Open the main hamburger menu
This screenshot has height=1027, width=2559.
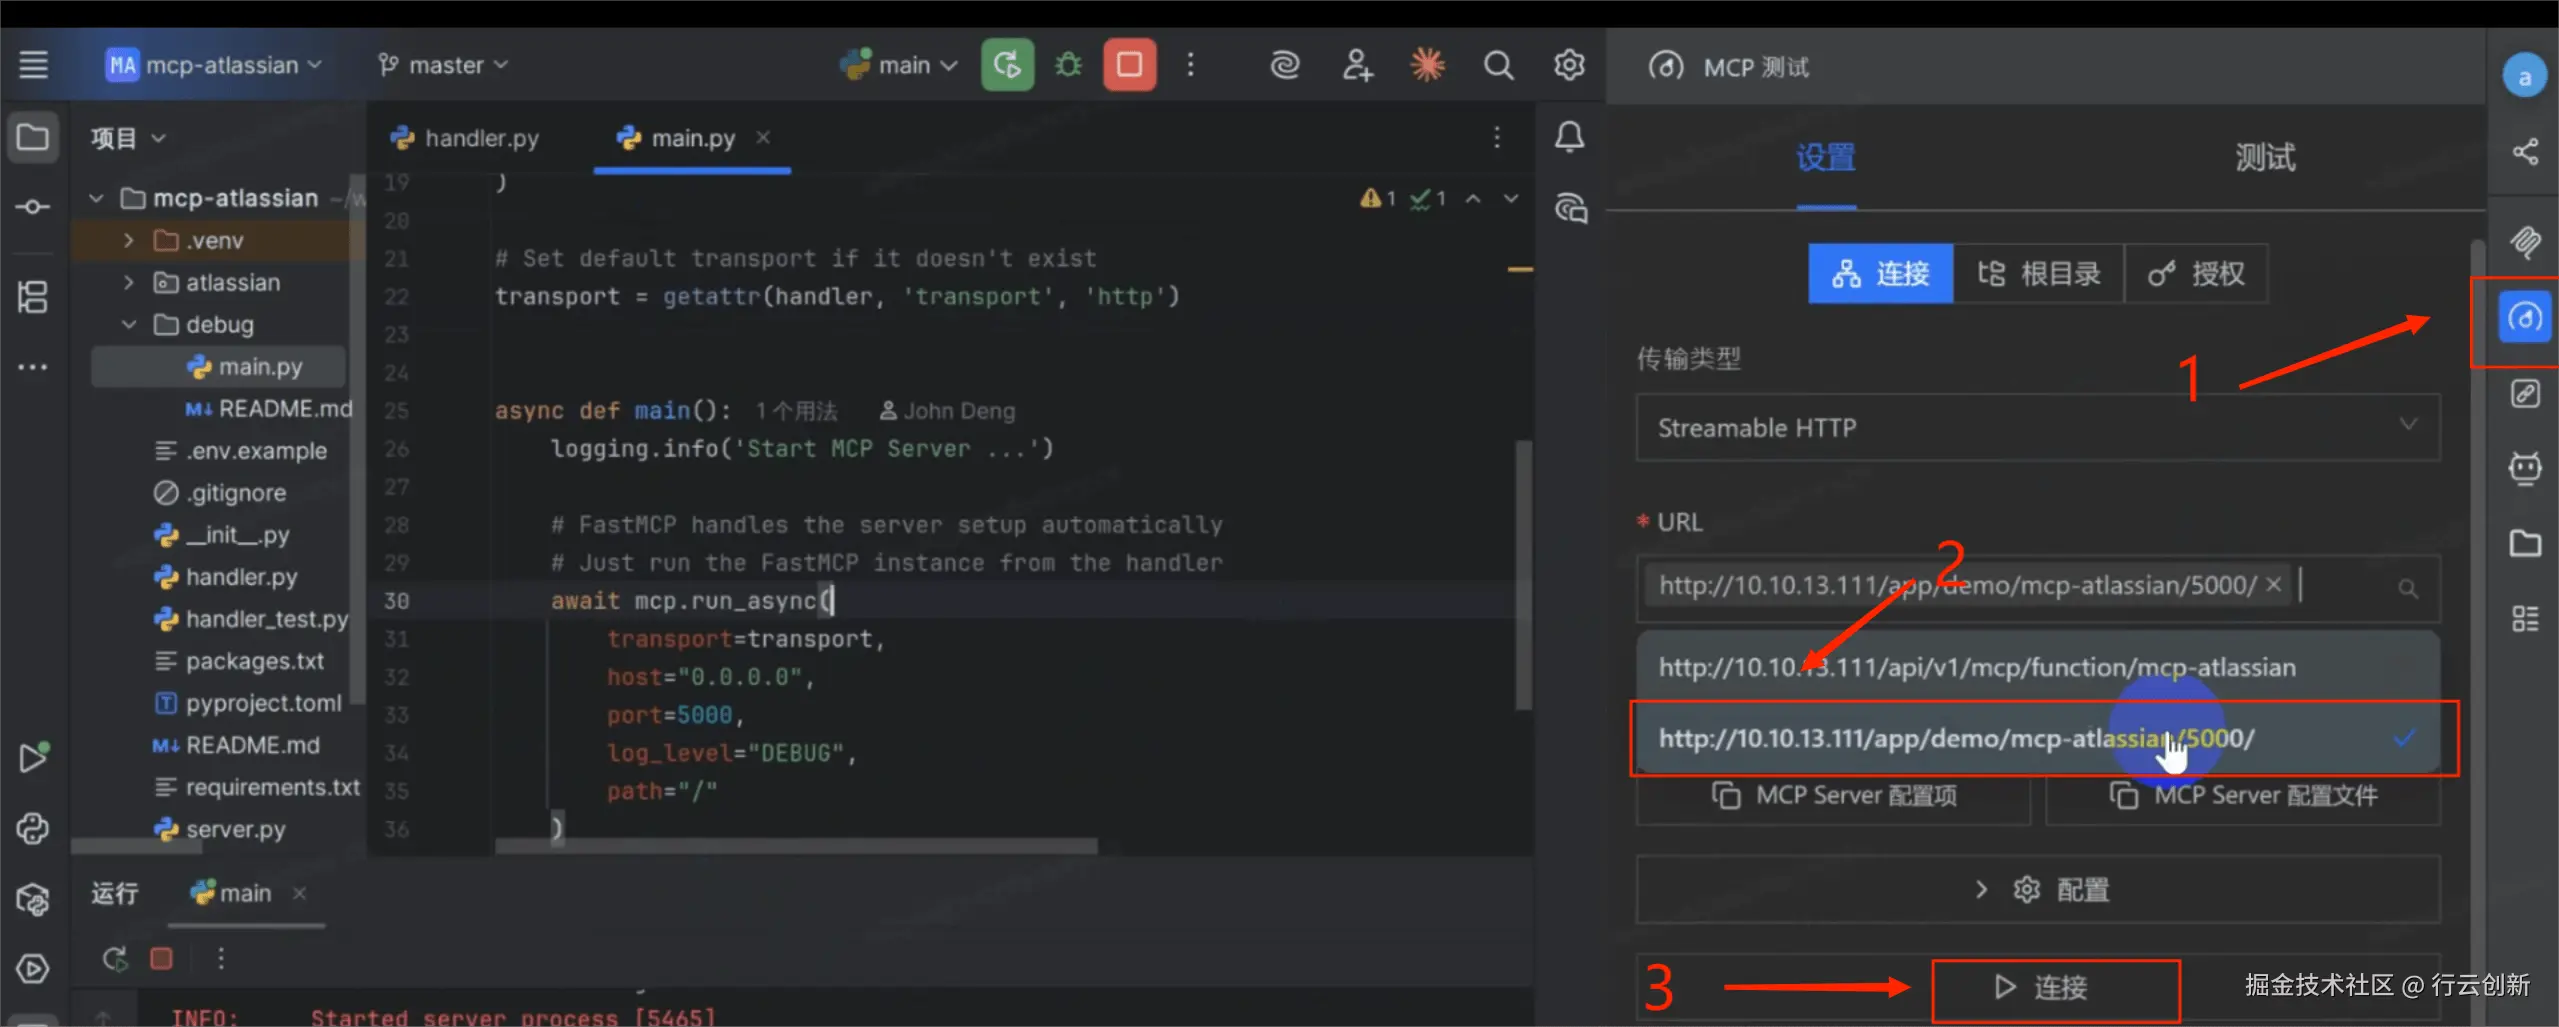click(34, 65)
